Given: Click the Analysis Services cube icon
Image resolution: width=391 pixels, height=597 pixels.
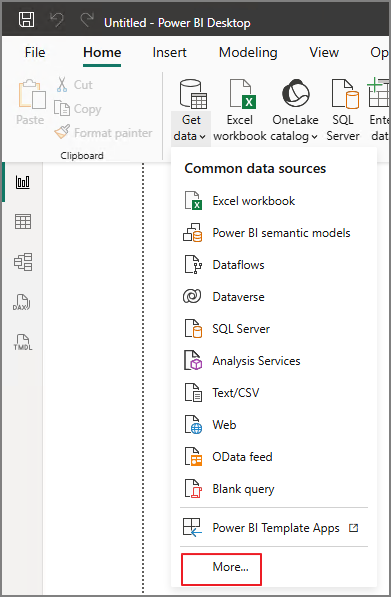Looking at the screenshot, I should click(193, 361).
